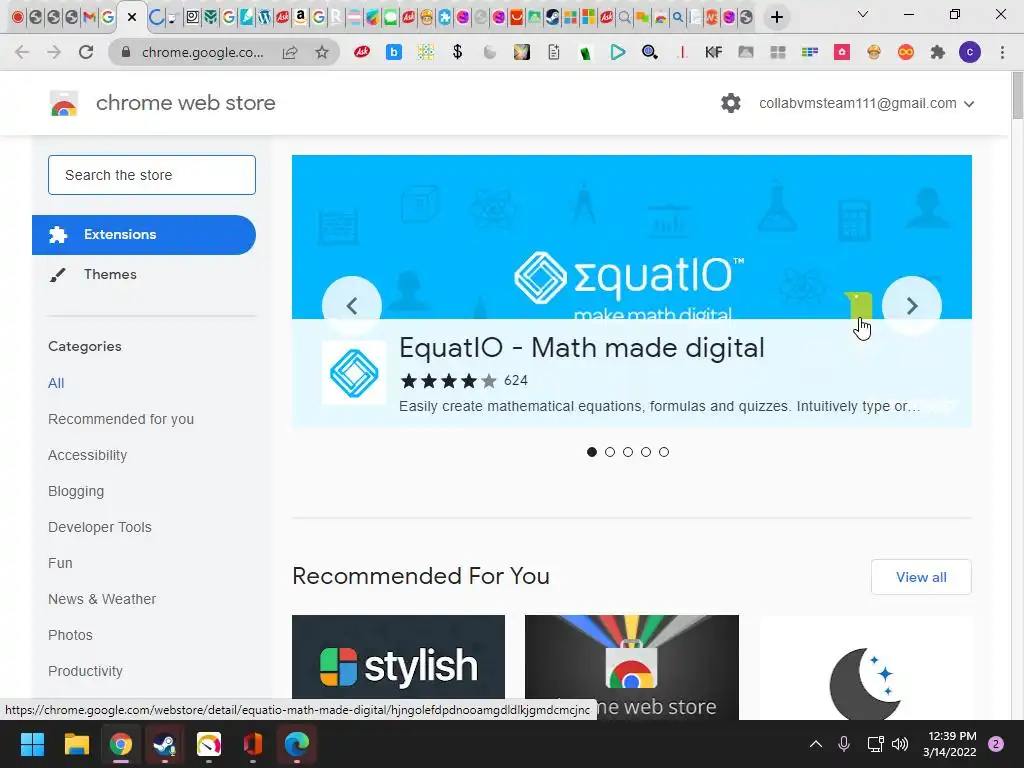Open the pink home extension icon
Viewport: 1024px width, 768px height.
pos(842,52)
